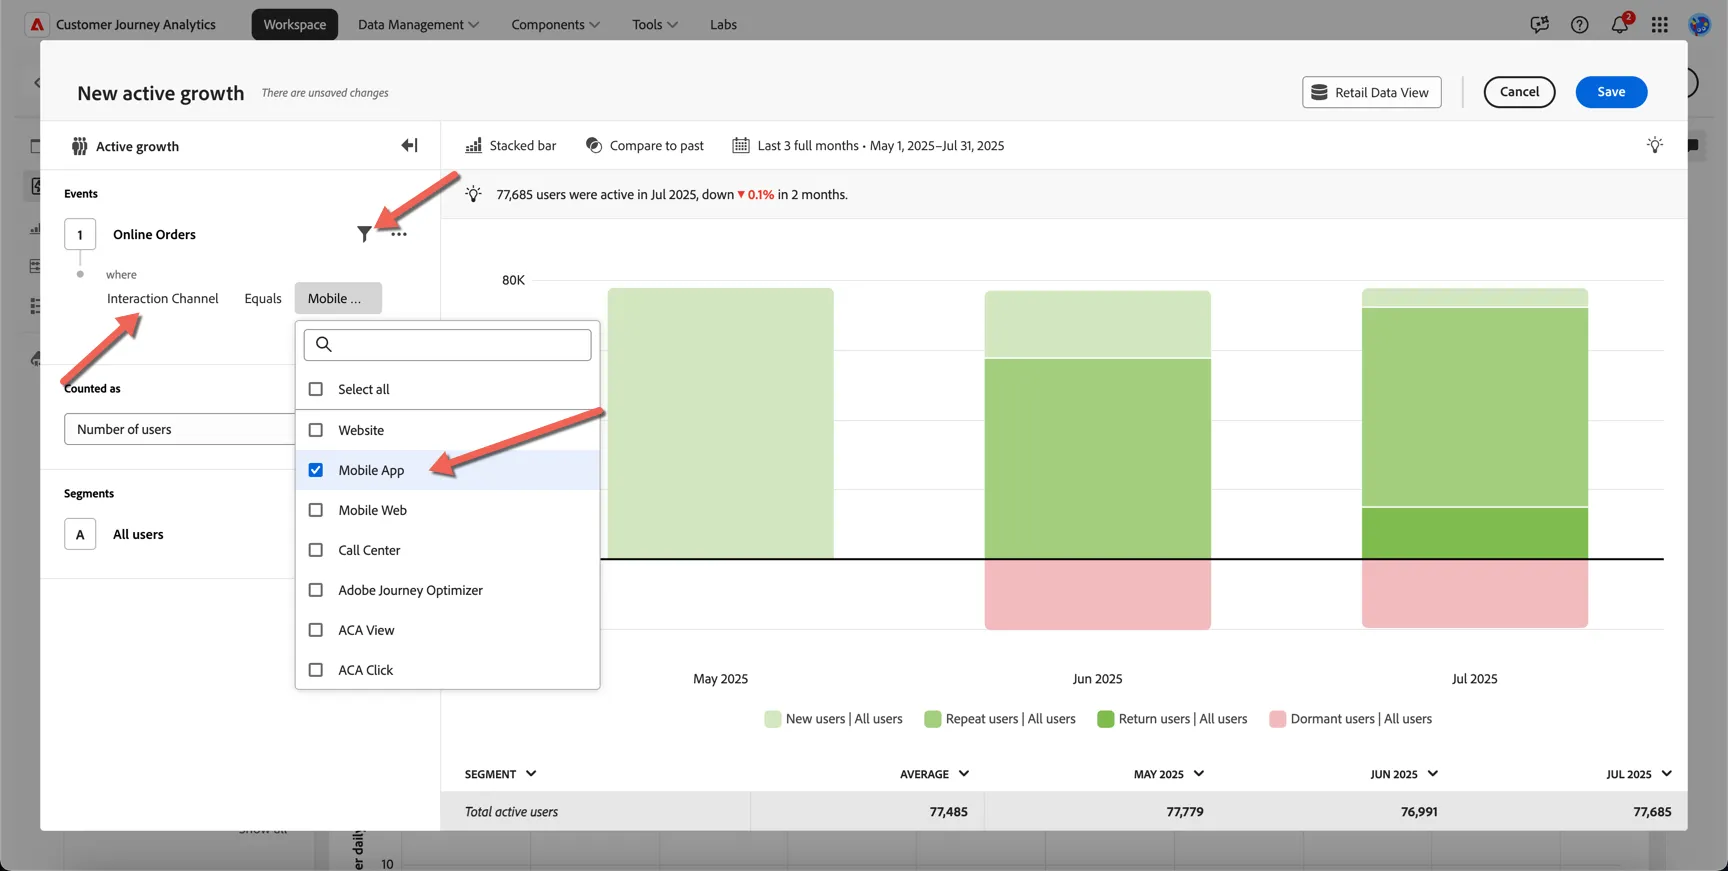Switch to the Workspace tab

pyautogui.click(x=295, y=24)
